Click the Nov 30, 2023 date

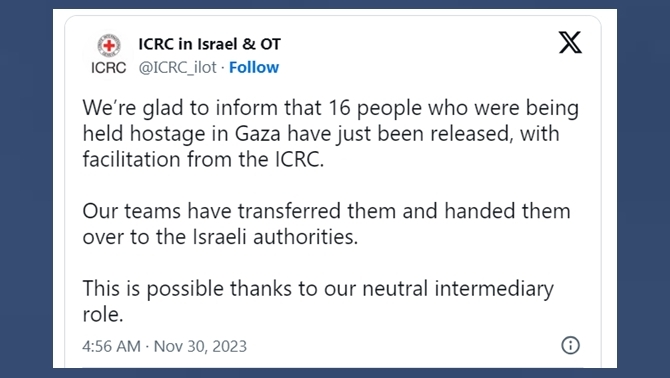[x=200, y=346]
